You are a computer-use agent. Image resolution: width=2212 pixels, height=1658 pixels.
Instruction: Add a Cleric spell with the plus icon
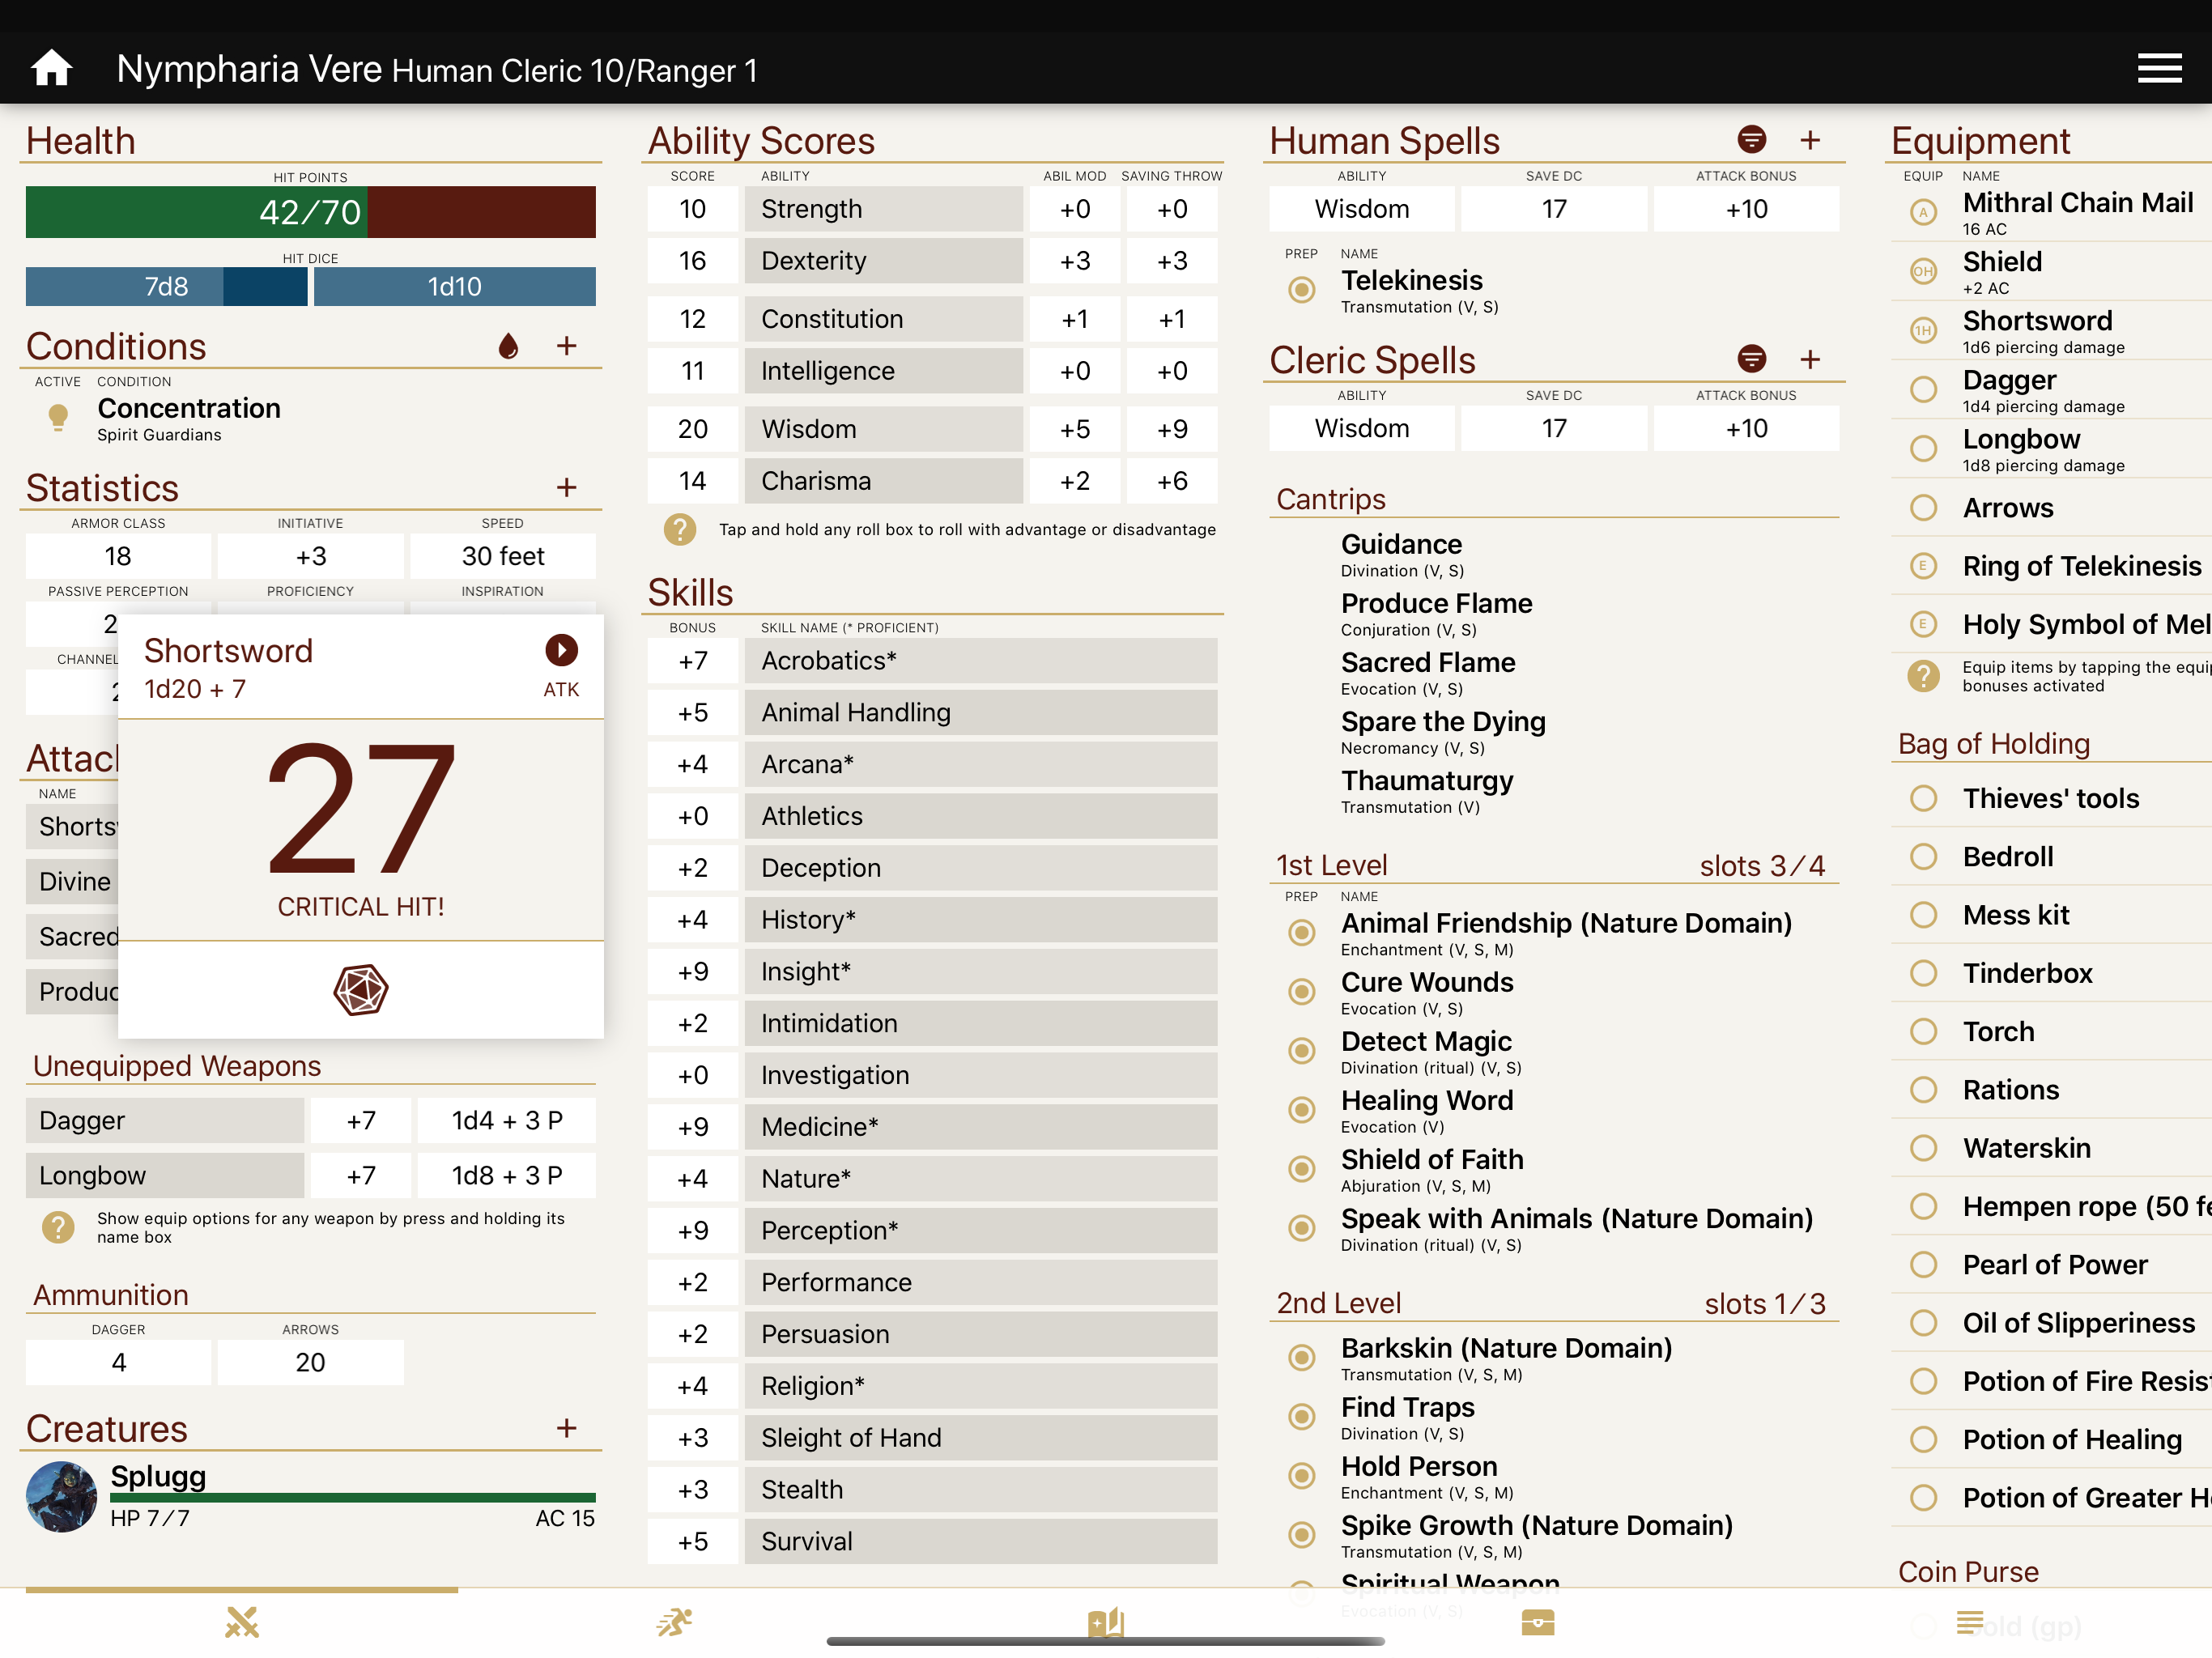click(x=1809, y=359)
